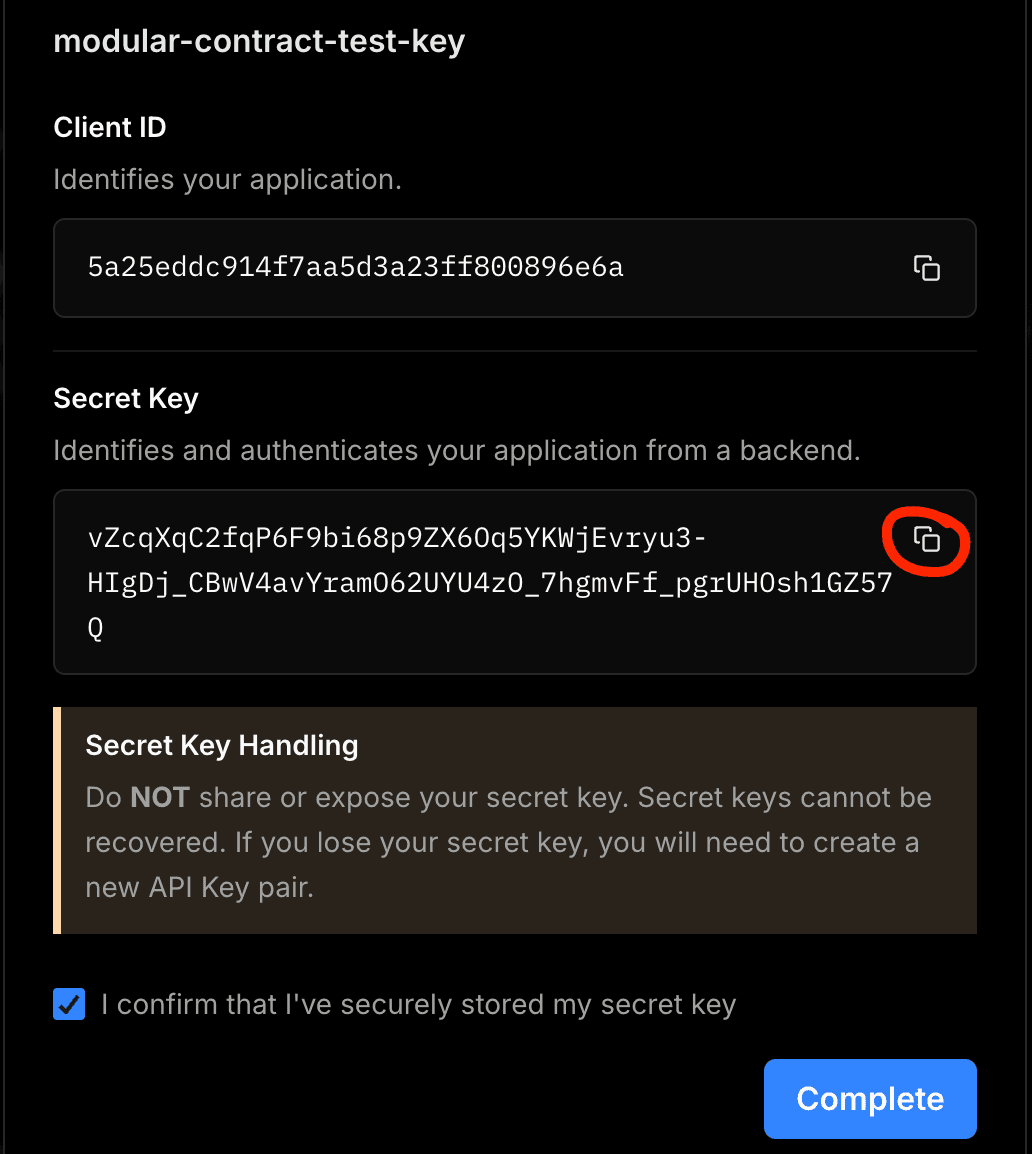The width and height of the screenshot is (1032, 1154).
Task: Click the "I confirm that I've securely stored" label
Action: click(x=418, y=1005)
